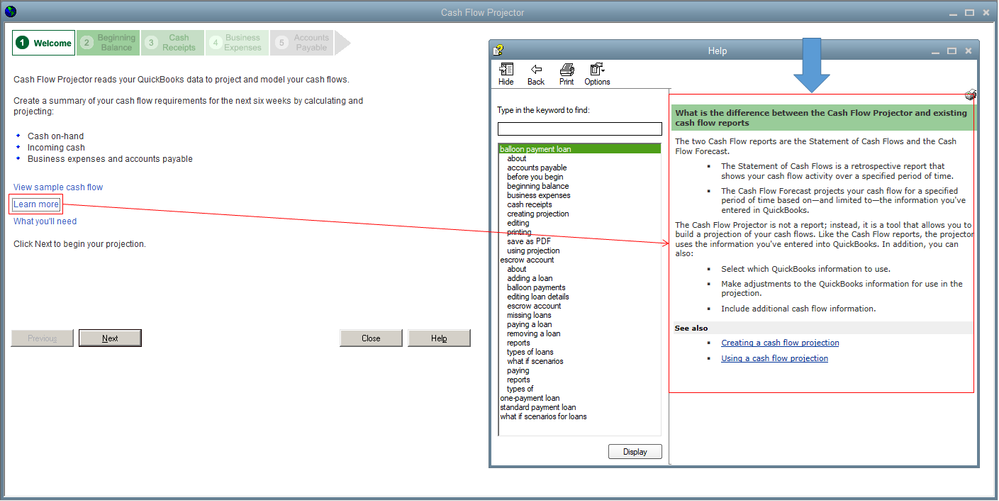Viewport: 999px width, 501px height.
Task: Select 'what if scenarios for loans' entry
Action: (543, 417)
